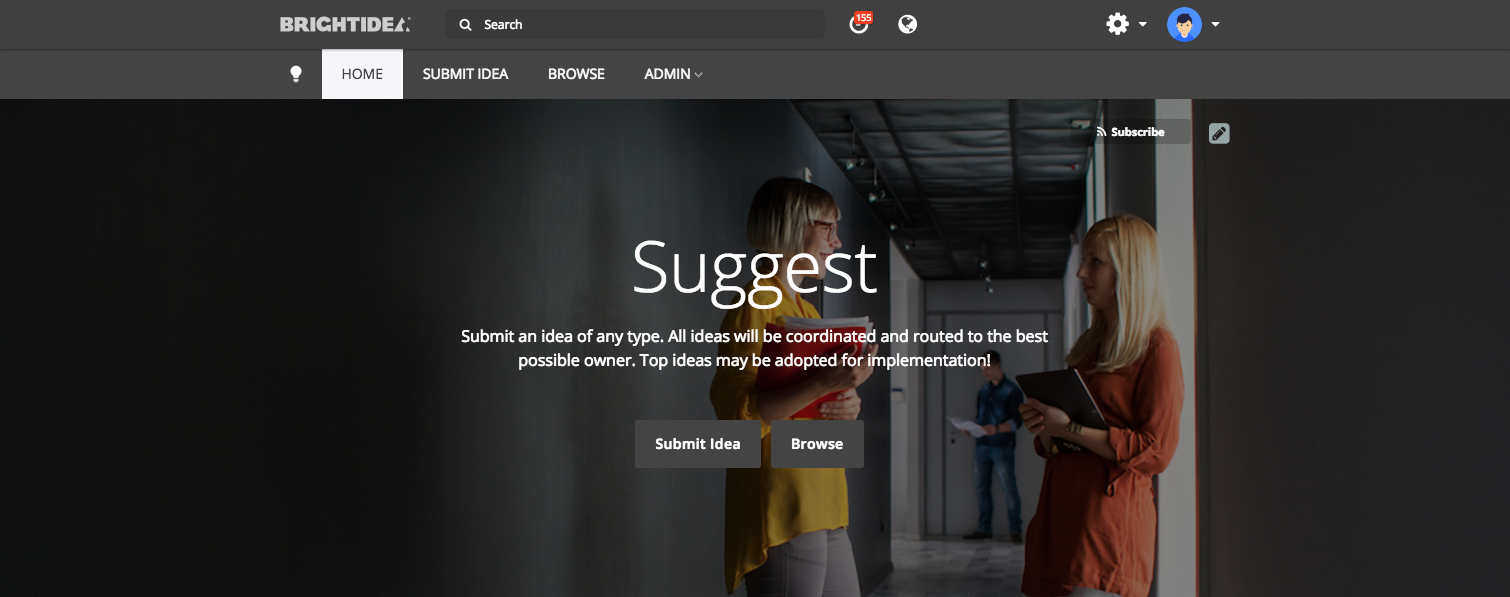Click the Submit Idea button

[698, 444]
